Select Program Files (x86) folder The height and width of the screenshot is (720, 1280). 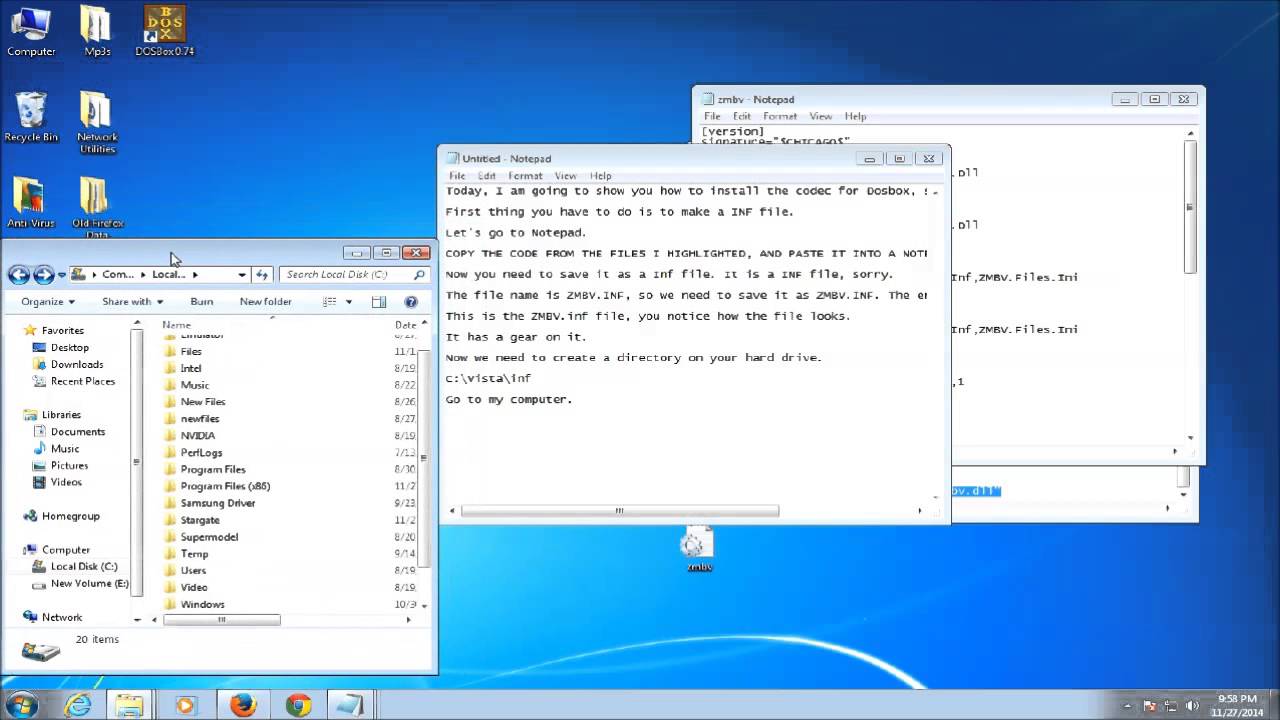point(225,486)
